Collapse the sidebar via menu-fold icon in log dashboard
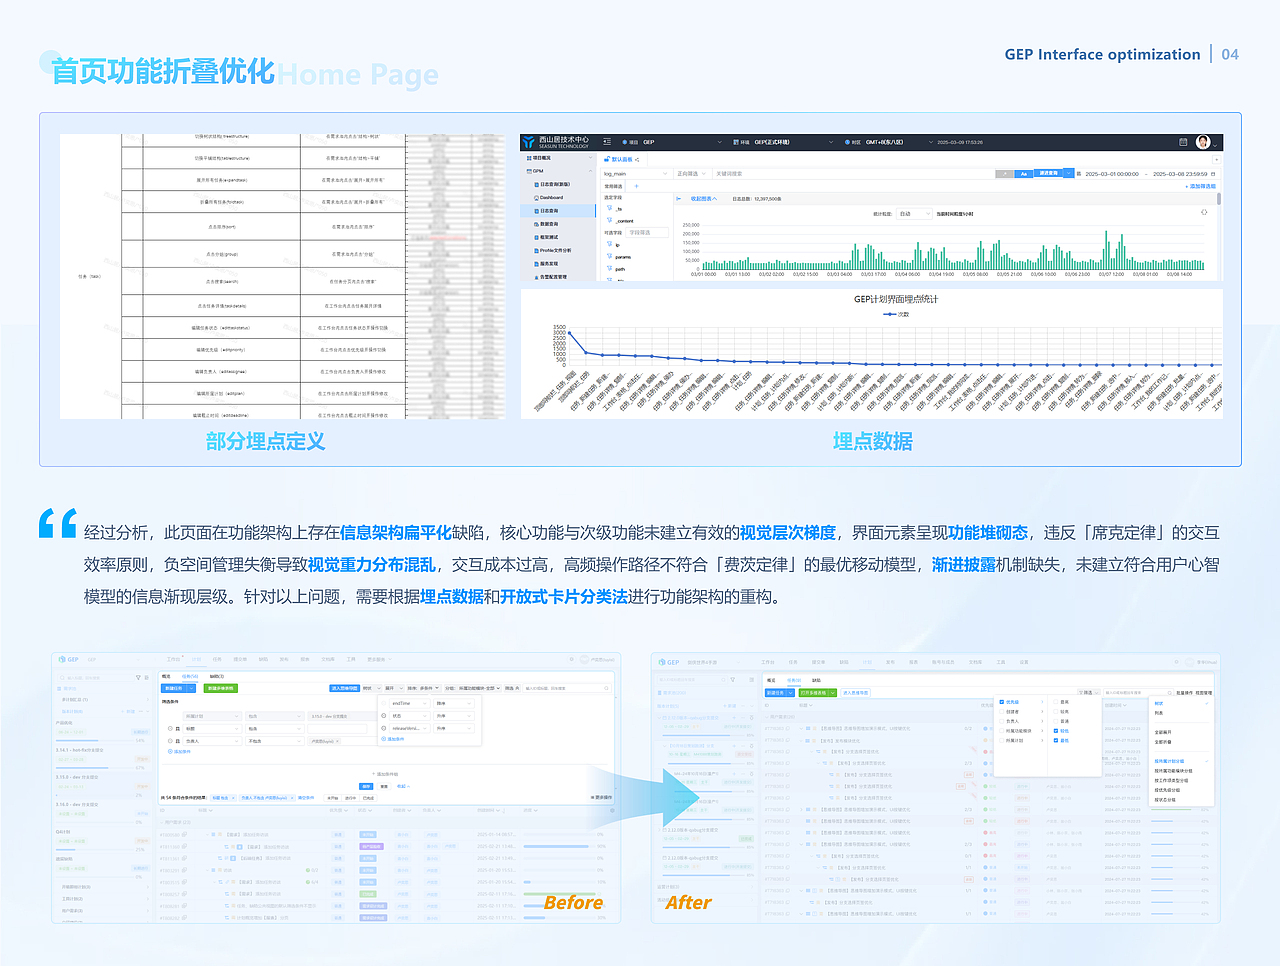 tap(607, 142)
